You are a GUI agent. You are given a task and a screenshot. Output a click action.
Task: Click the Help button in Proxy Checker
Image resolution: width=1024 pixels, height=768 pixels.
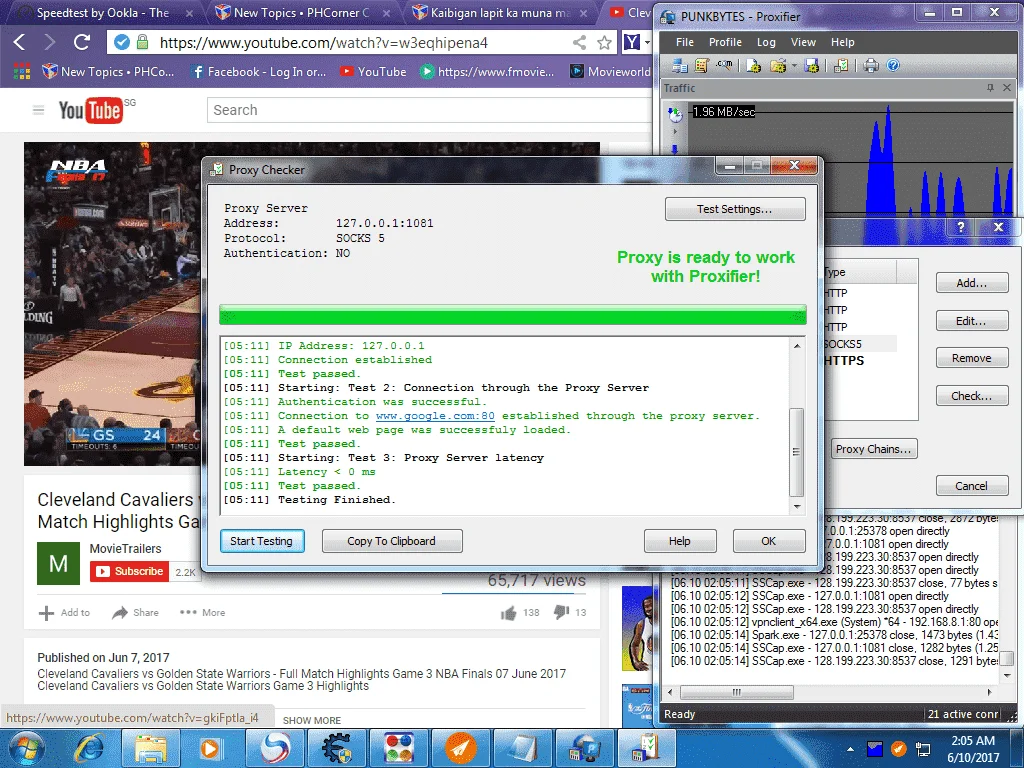tap(680, 541)
